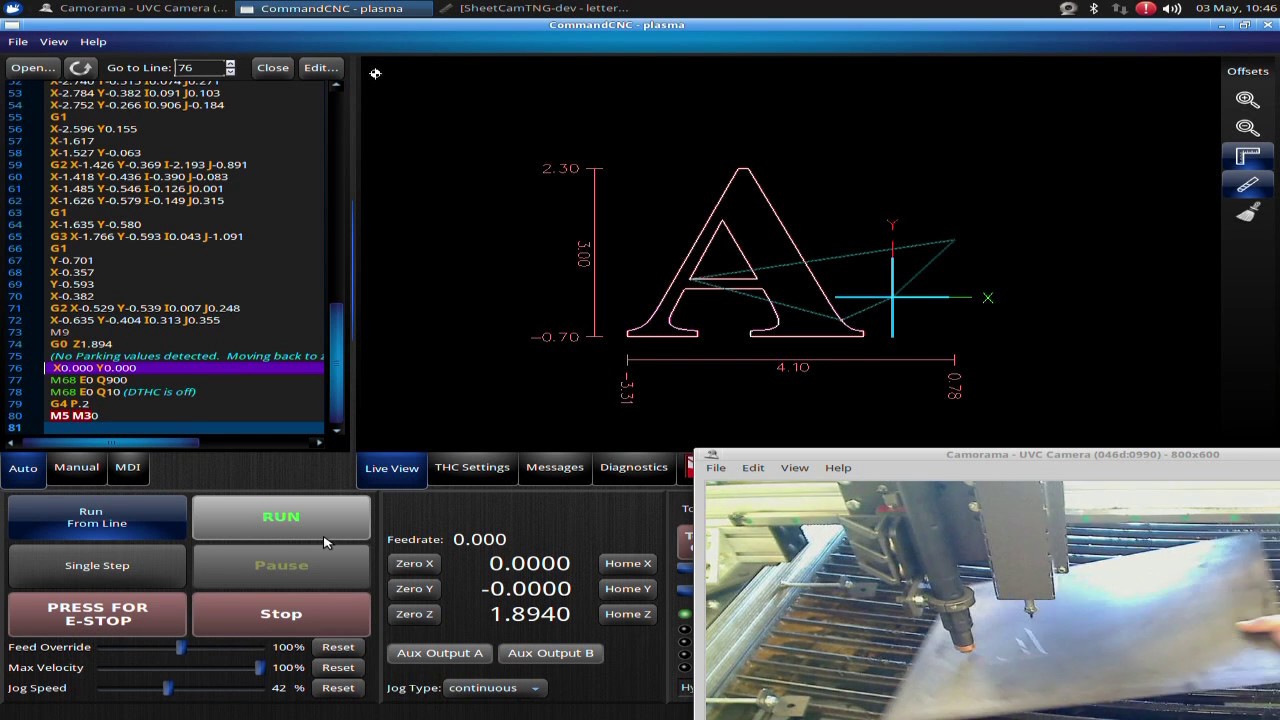Click PRESS FOR E-STOP button
This screenshot has width=1280, height=720.
tap(97, 614)
